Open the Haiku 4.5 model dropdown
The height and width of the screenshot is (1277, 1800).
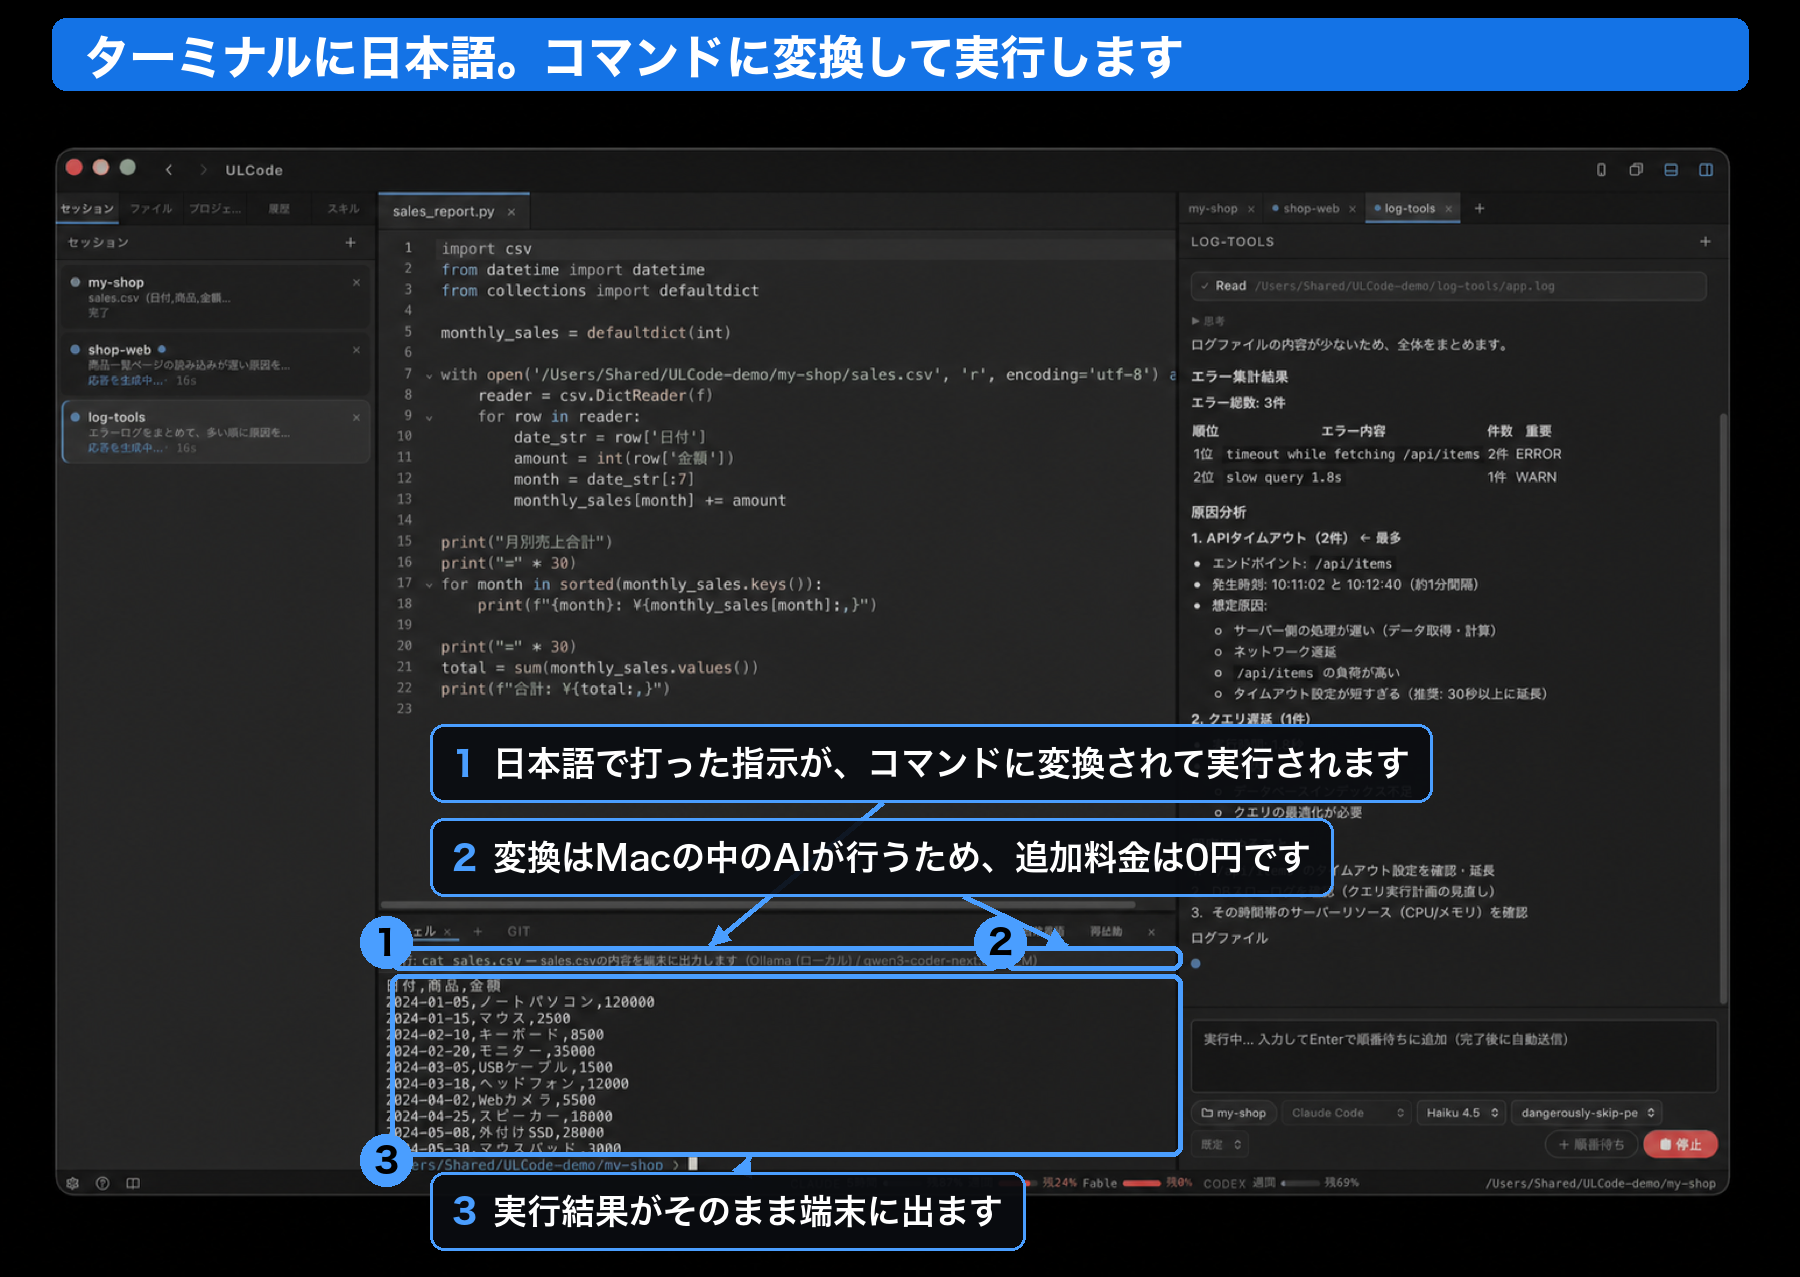pyautogui.click(x=1461, y=1113)
